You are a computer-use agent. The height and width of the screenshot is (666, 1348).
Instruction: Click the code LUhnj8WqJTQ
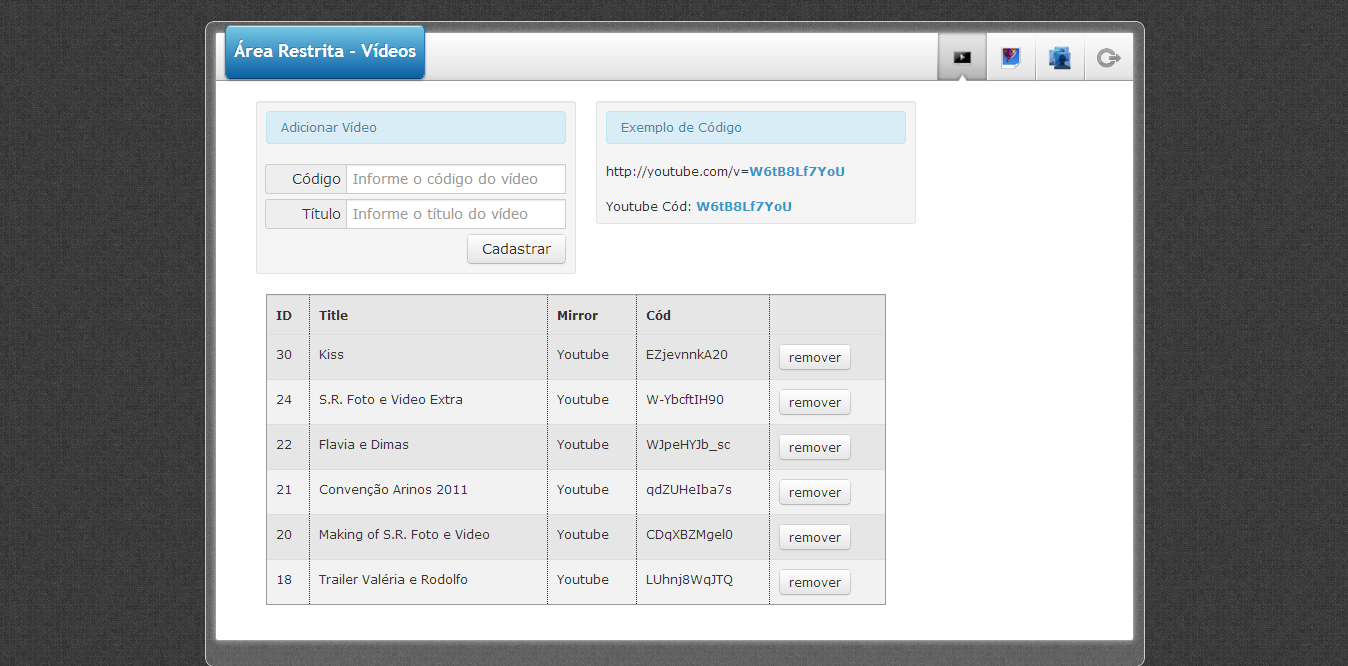[x=689, y=580]
